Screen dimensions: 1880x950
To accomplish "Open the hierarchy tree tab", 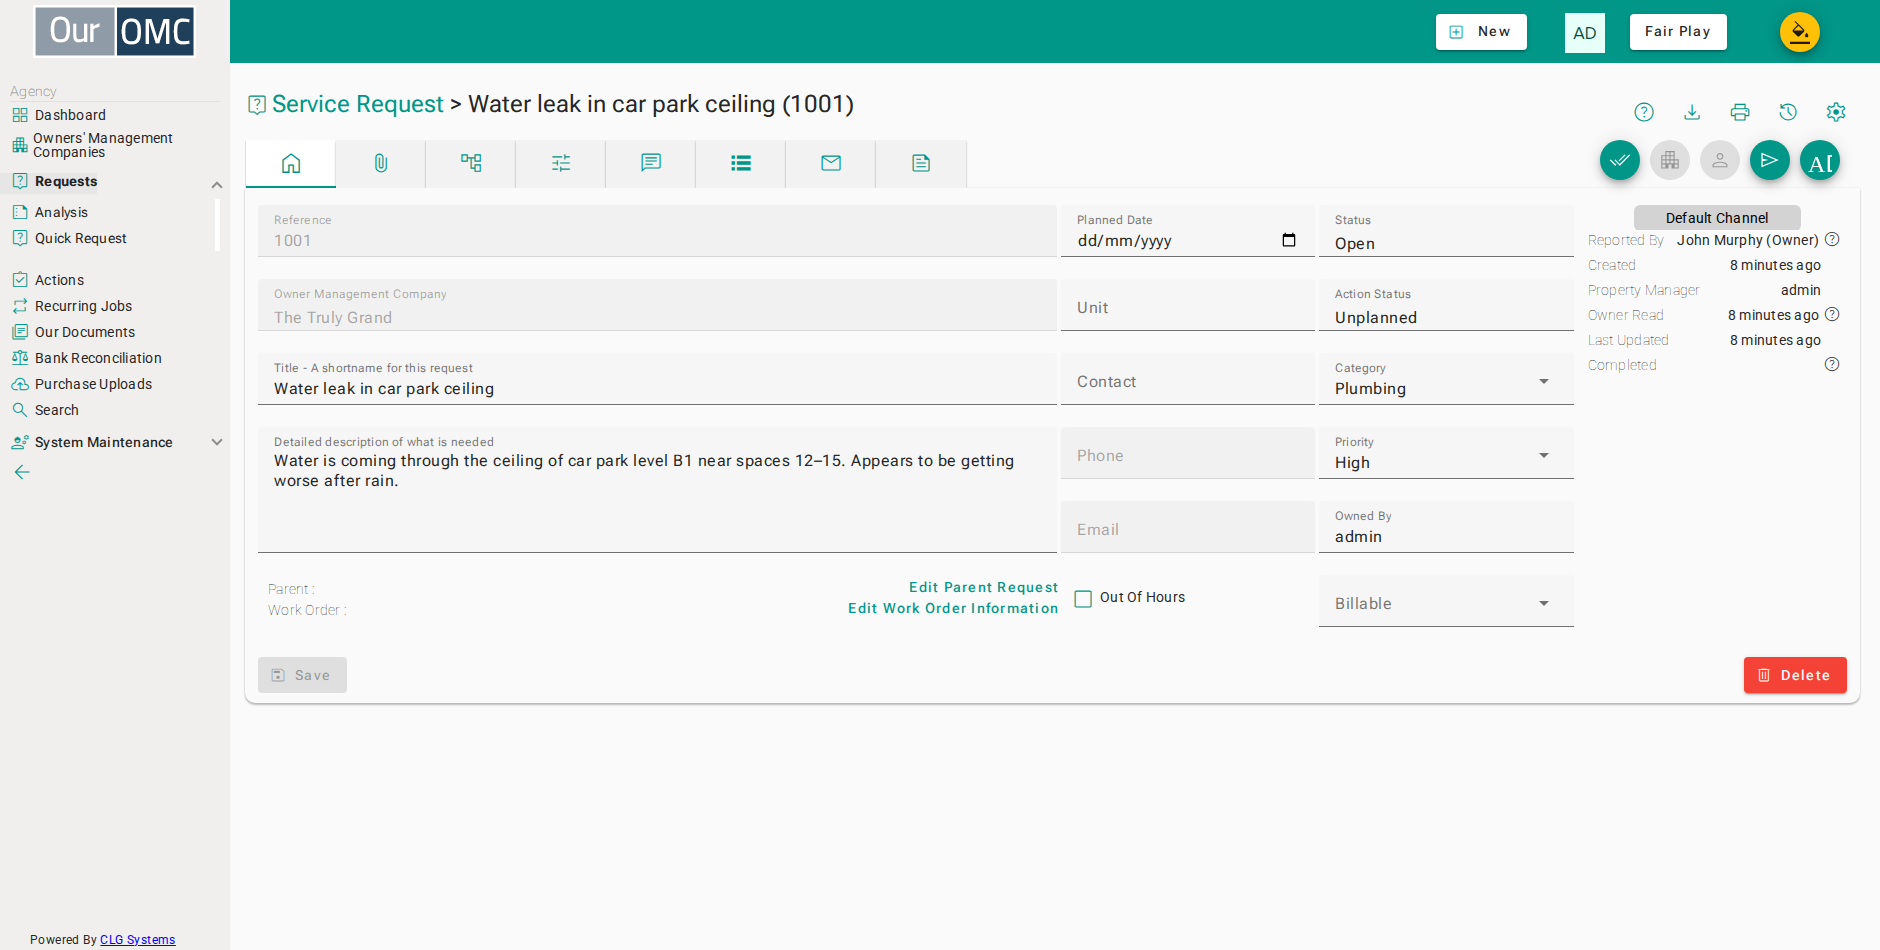I will click(x=471, y=163).
